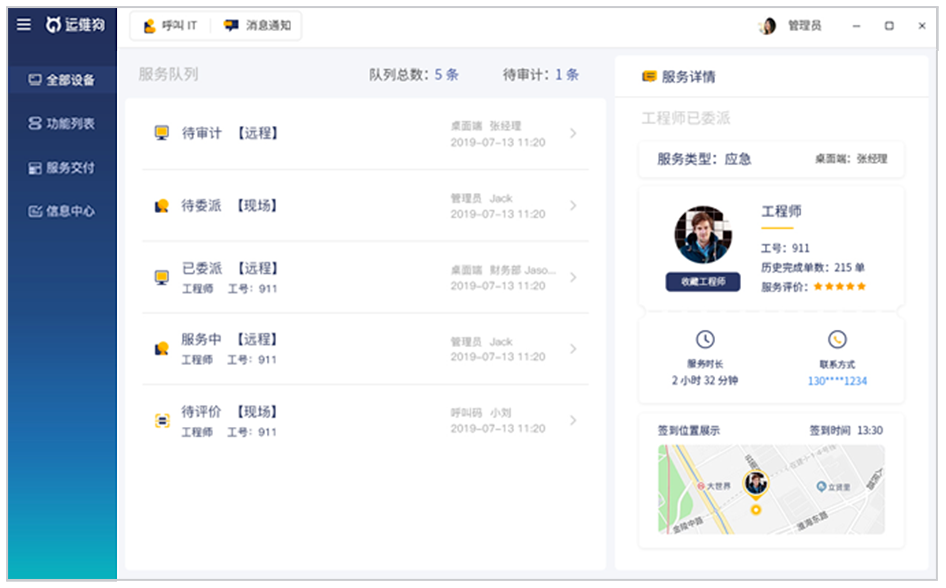Click the engineer pin on the map
Viewport: 946px width, 588px height.
pyautogui.click(x=755, y=484)
